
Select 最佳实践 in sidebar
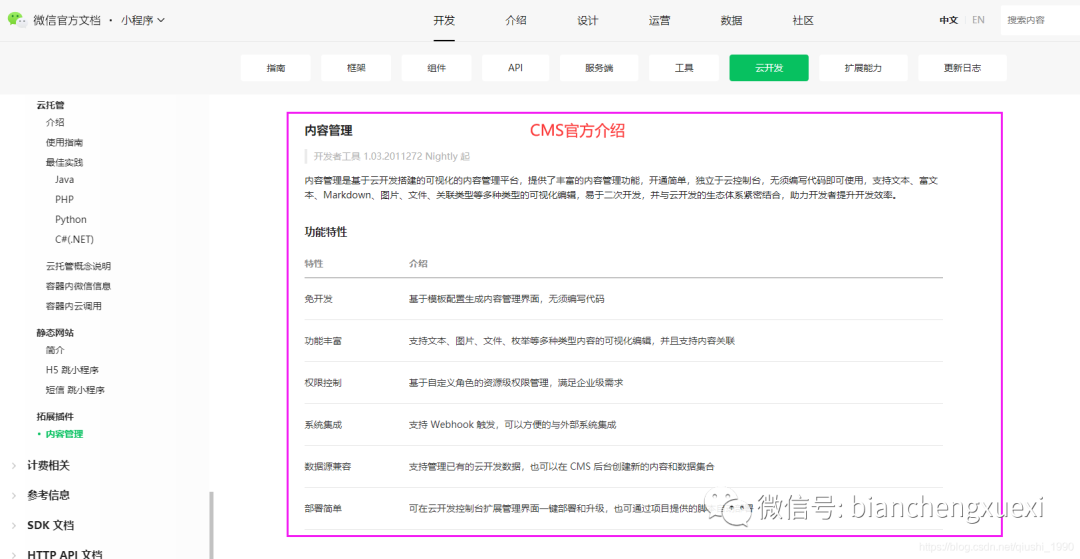click(x=65, y=162)
